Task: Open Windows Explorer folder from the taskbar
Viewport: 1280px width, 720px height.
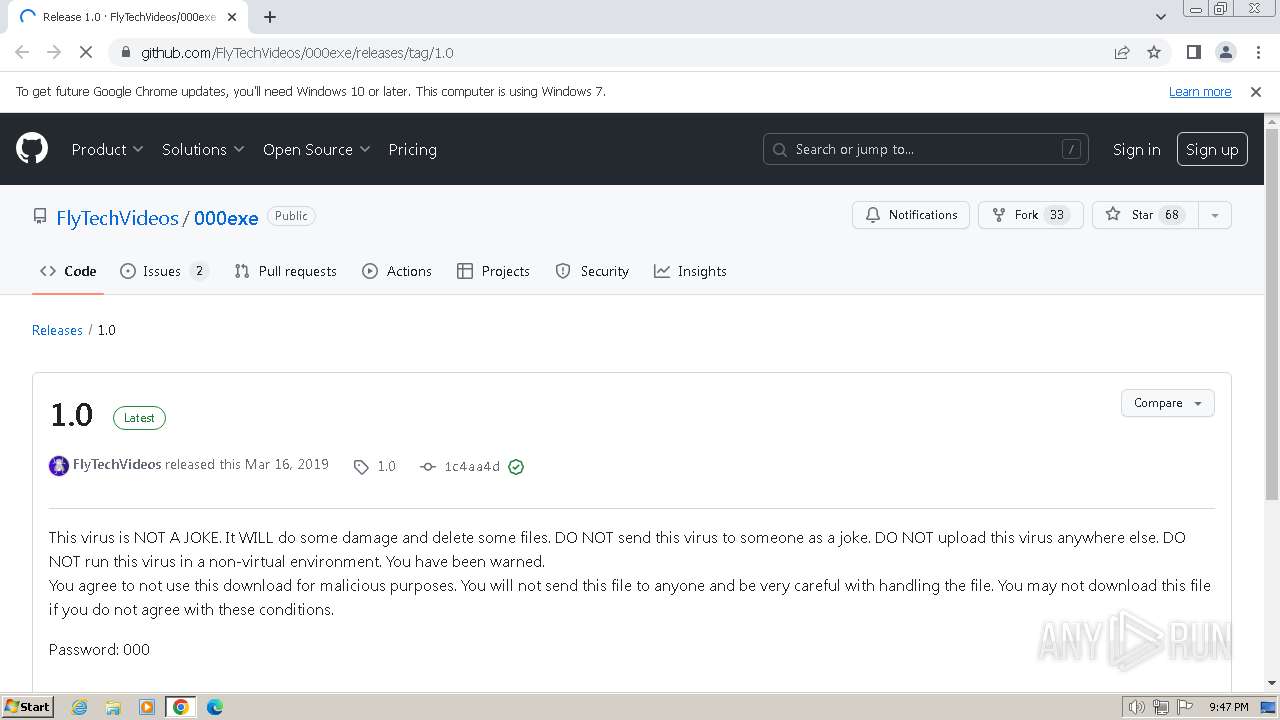Action: point(113,707)
